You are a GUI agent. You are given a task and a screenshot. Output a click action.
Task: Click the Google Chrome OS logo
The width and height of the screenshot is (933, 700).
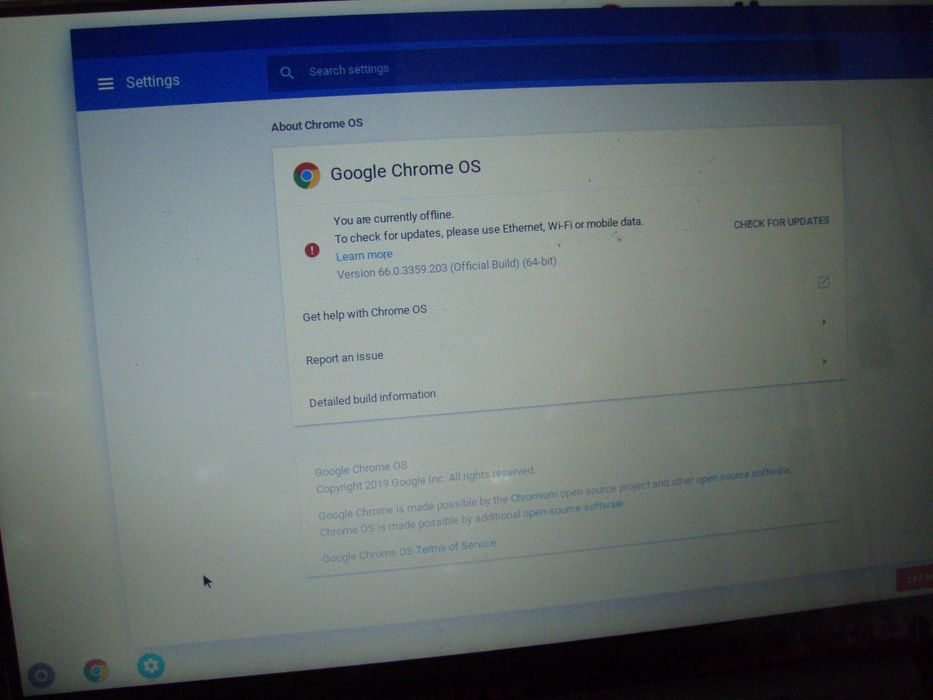point(306,176)
